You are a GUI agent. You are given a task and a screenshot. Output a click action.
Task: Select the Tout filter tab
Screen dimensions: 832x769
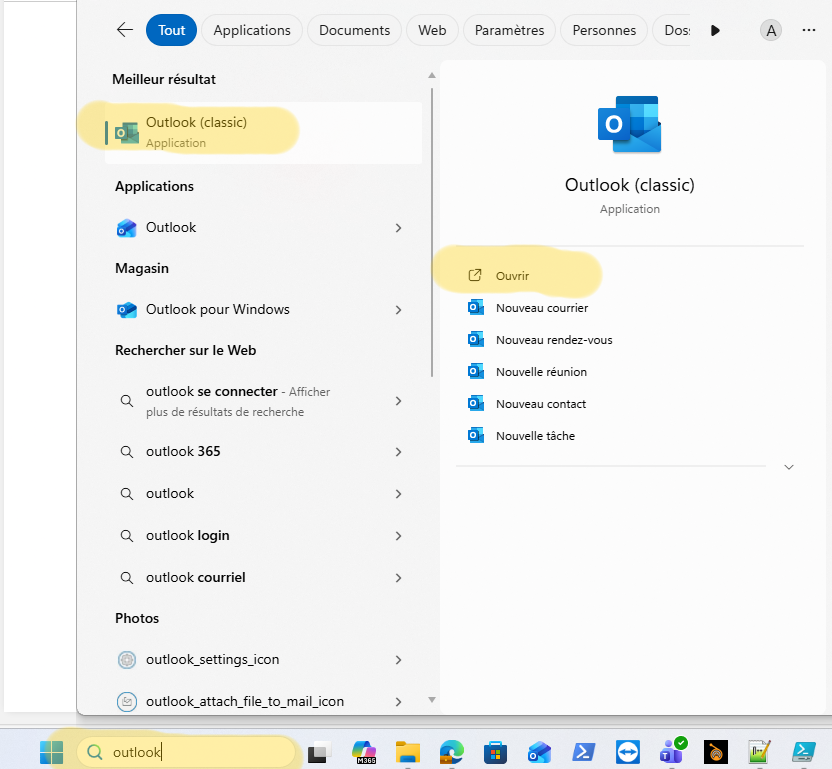point(171,30)
